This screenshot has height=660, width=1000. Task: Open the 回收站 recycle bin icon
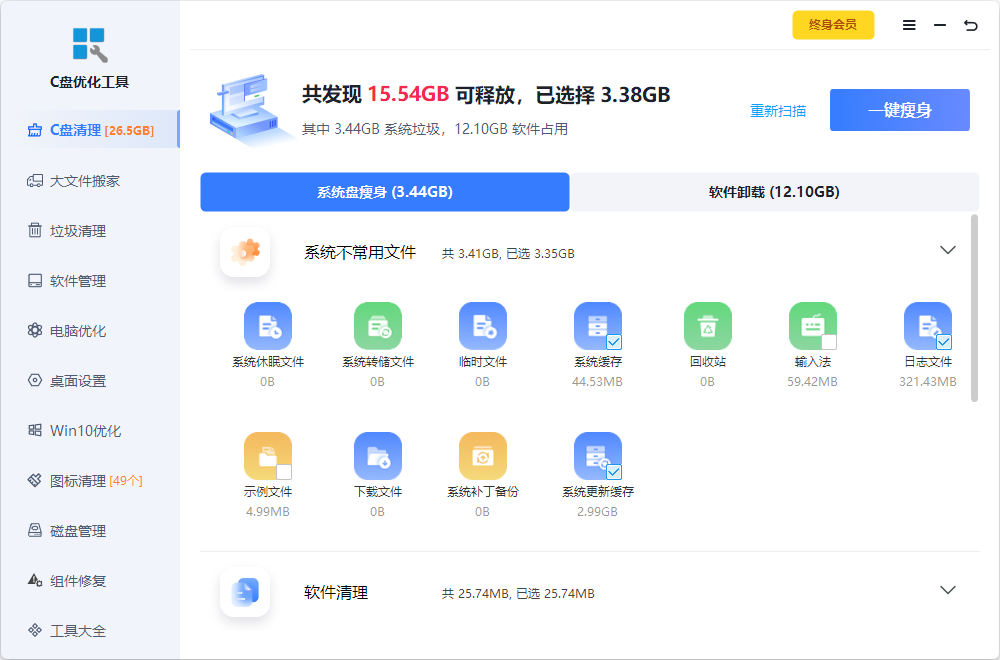(708, 326)
